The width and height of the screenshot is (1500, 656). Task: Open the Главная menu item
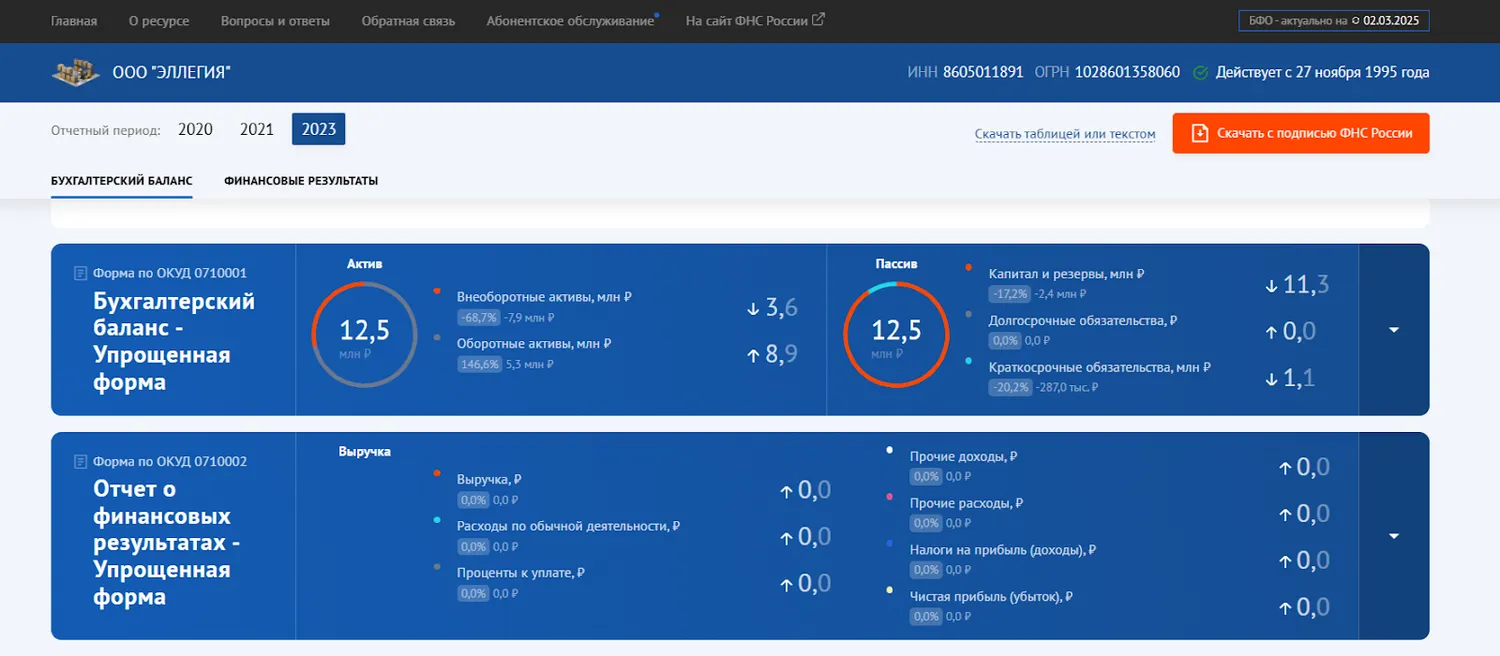pyautogui.click(x=74, y=21)
